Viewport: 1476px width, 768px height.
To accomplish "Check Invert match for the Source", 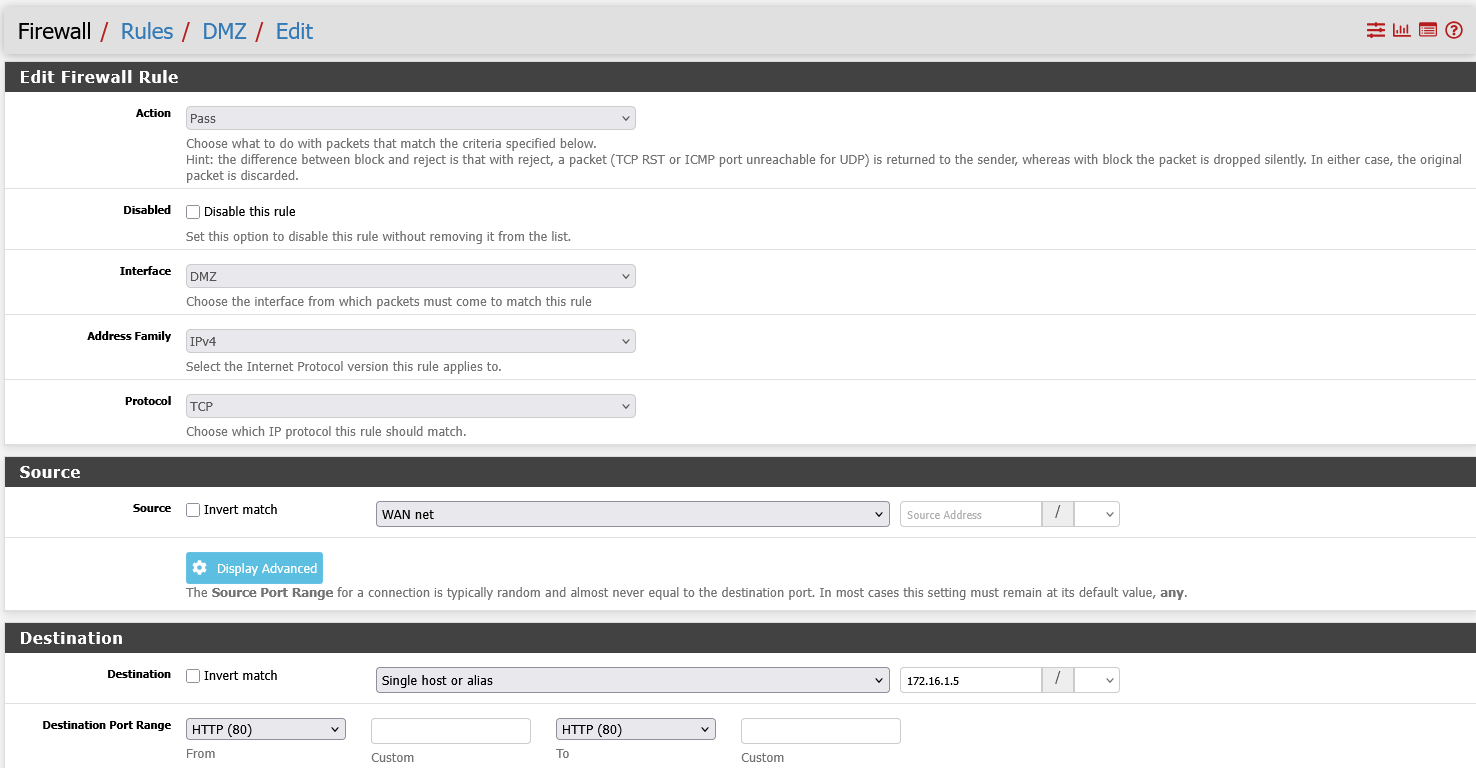I will 192,510.
